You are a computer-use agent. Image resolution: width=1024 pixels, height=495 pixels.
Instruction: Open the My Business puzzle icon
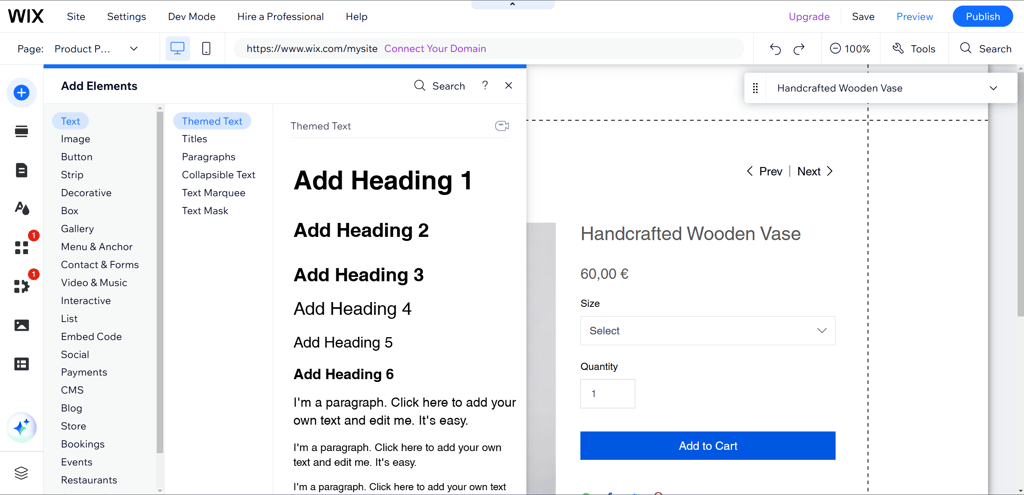tap(22, 286)
